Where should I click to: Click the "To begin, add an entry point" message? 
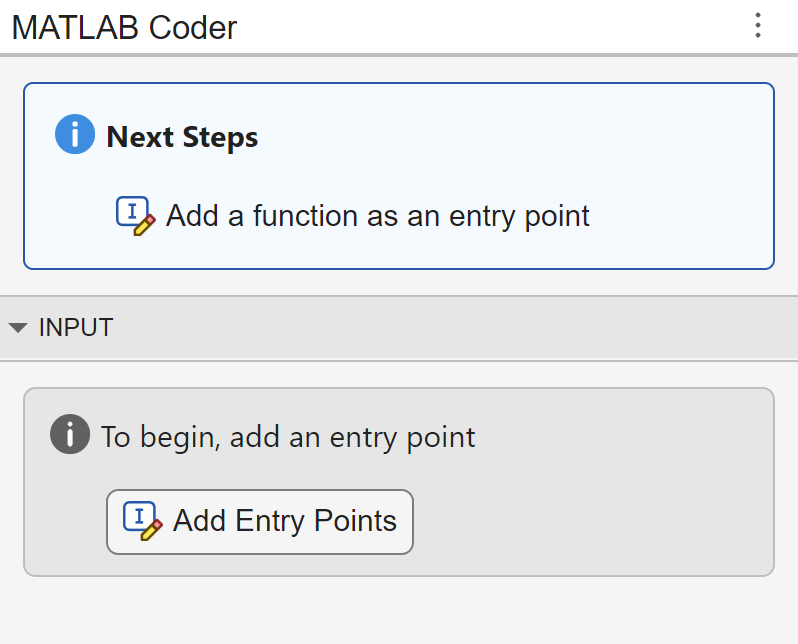click(x=288, y=437)
